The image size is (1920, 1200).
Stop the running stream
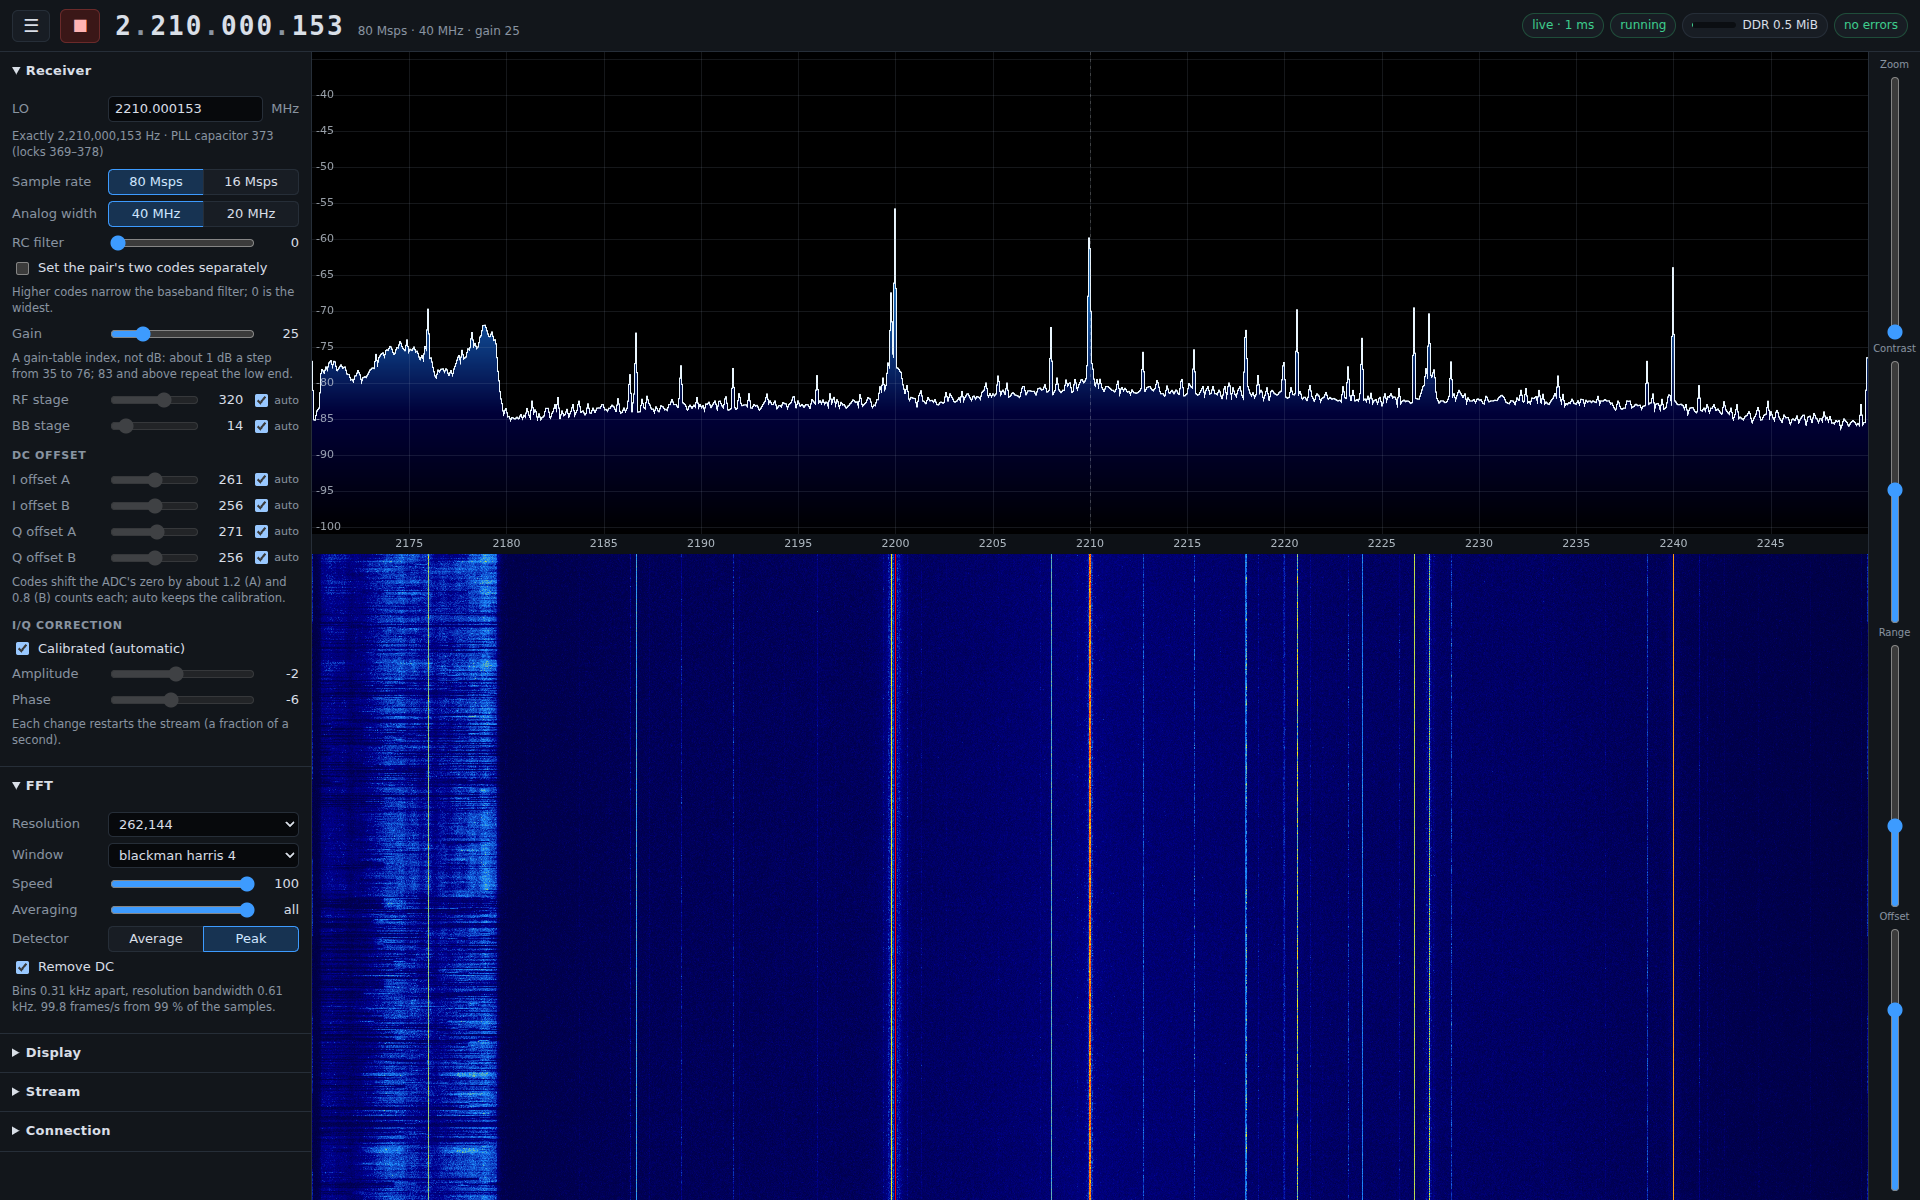tap(80, 25)
